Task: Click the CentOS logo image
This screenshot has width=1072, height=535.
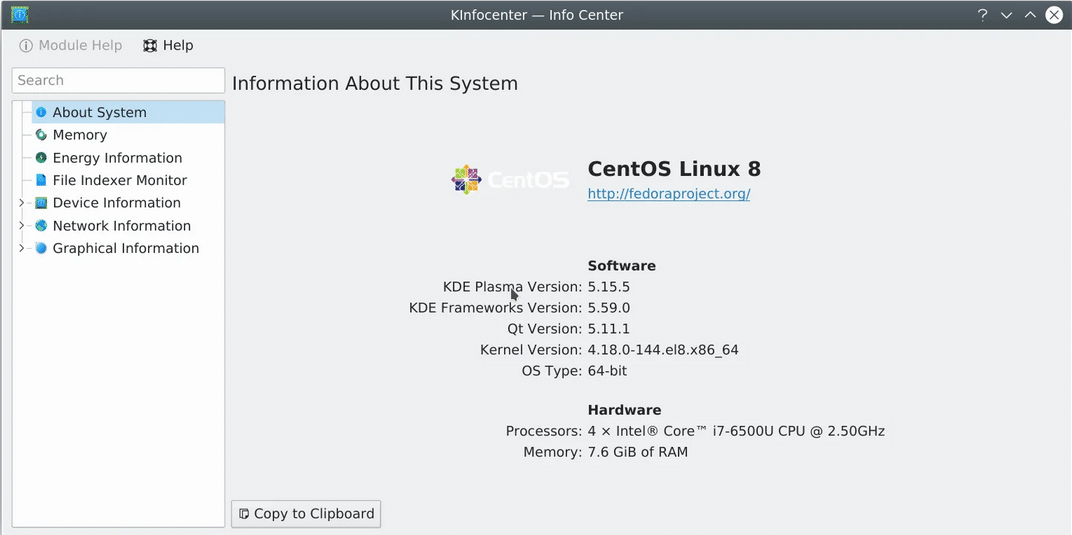Action: 510,180
